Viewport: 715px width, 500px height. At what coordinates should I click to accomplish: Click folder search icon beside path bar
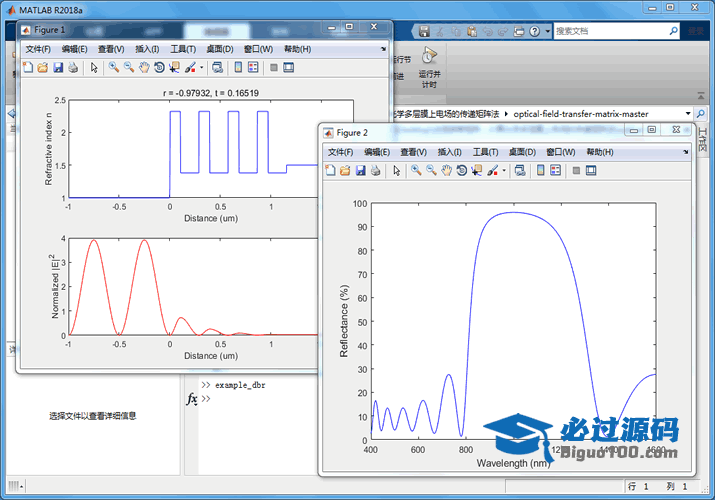click(700, 113)
